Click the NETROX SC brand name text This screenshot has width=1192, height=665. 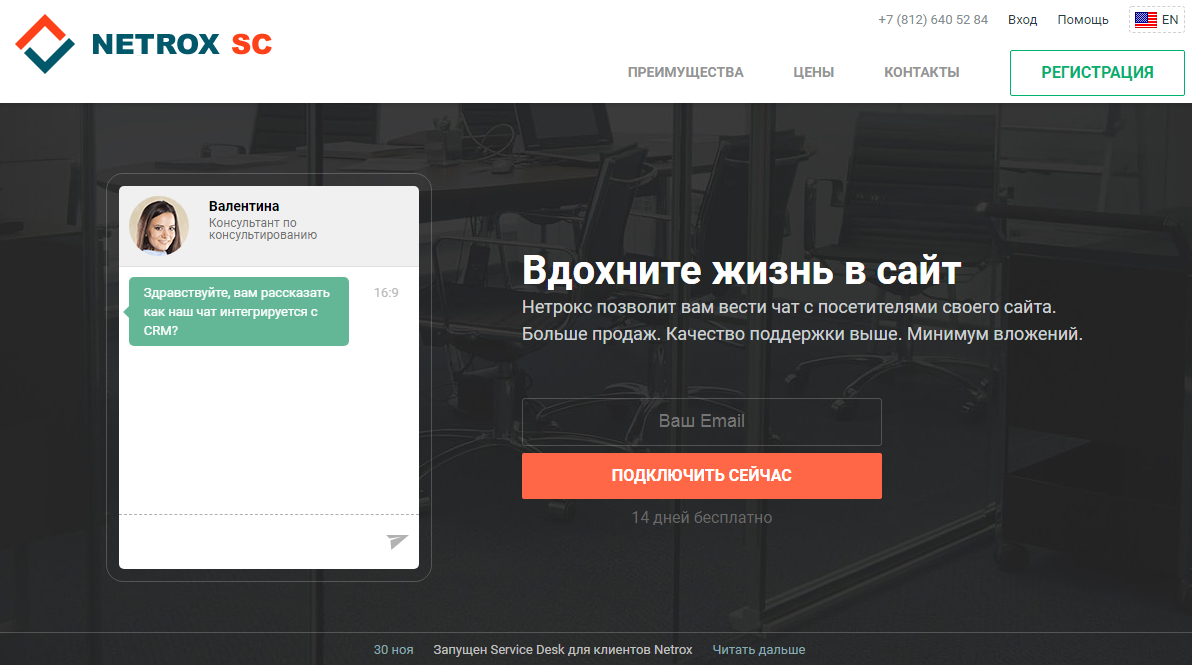click(x=182, y=44)
